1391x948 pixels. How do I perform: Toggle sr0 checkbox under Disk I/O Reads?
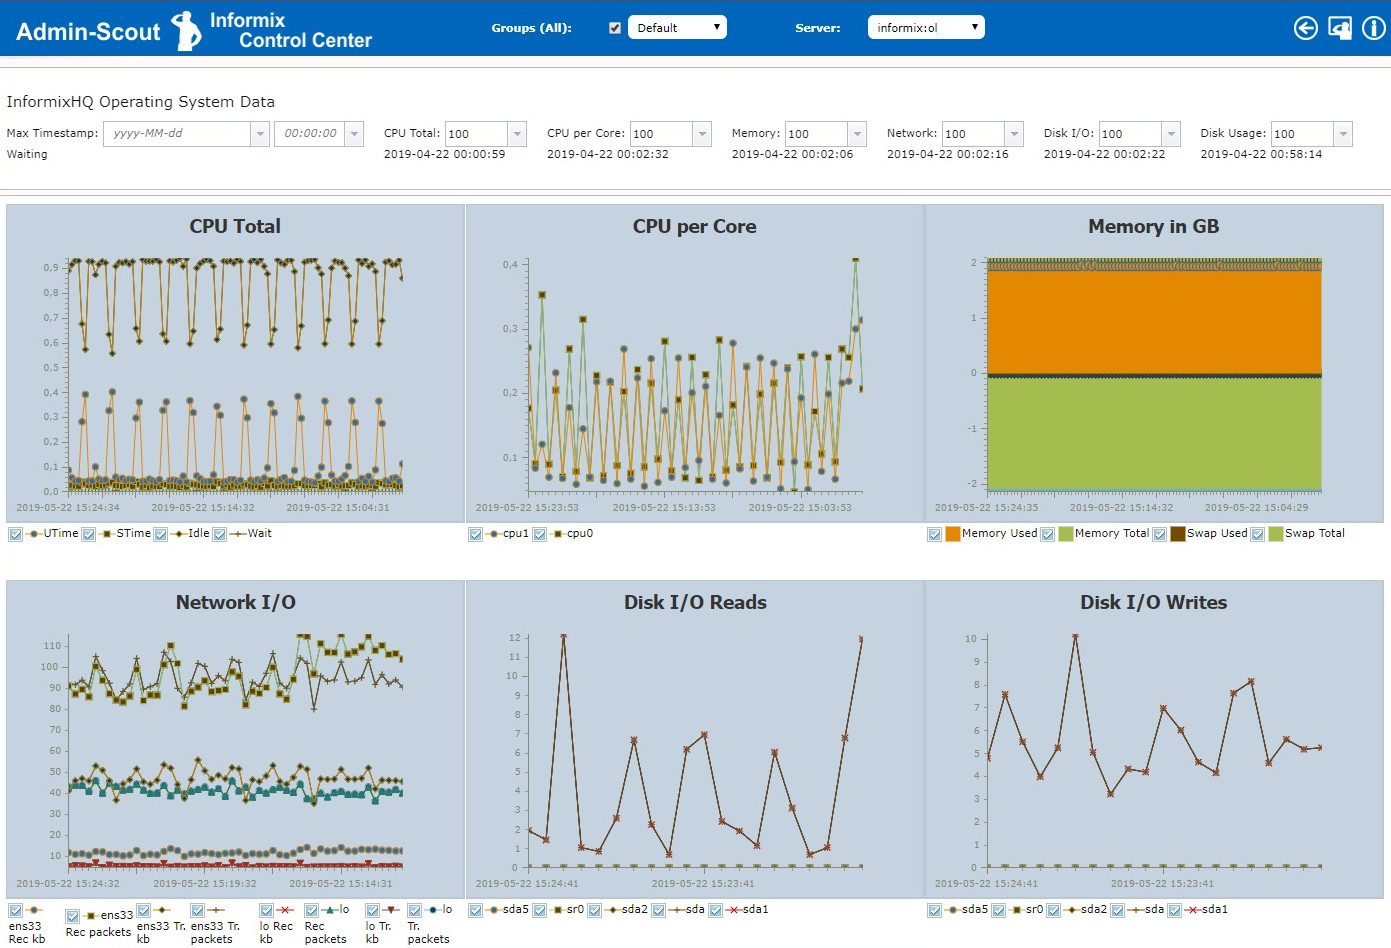point(540,910)
